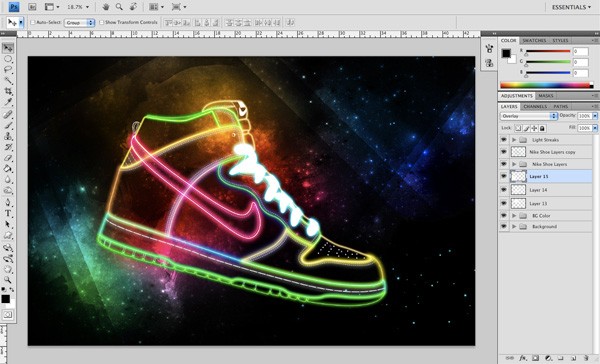Open the Arrange Documents dropdown
600x364 pixels.
click(156, 7)
